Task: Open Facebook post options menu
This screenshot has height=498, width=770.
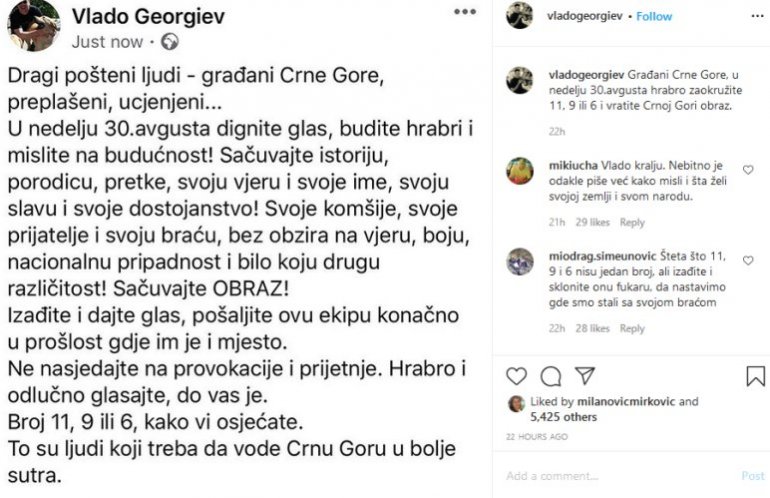Action: [x=465, y=13]
